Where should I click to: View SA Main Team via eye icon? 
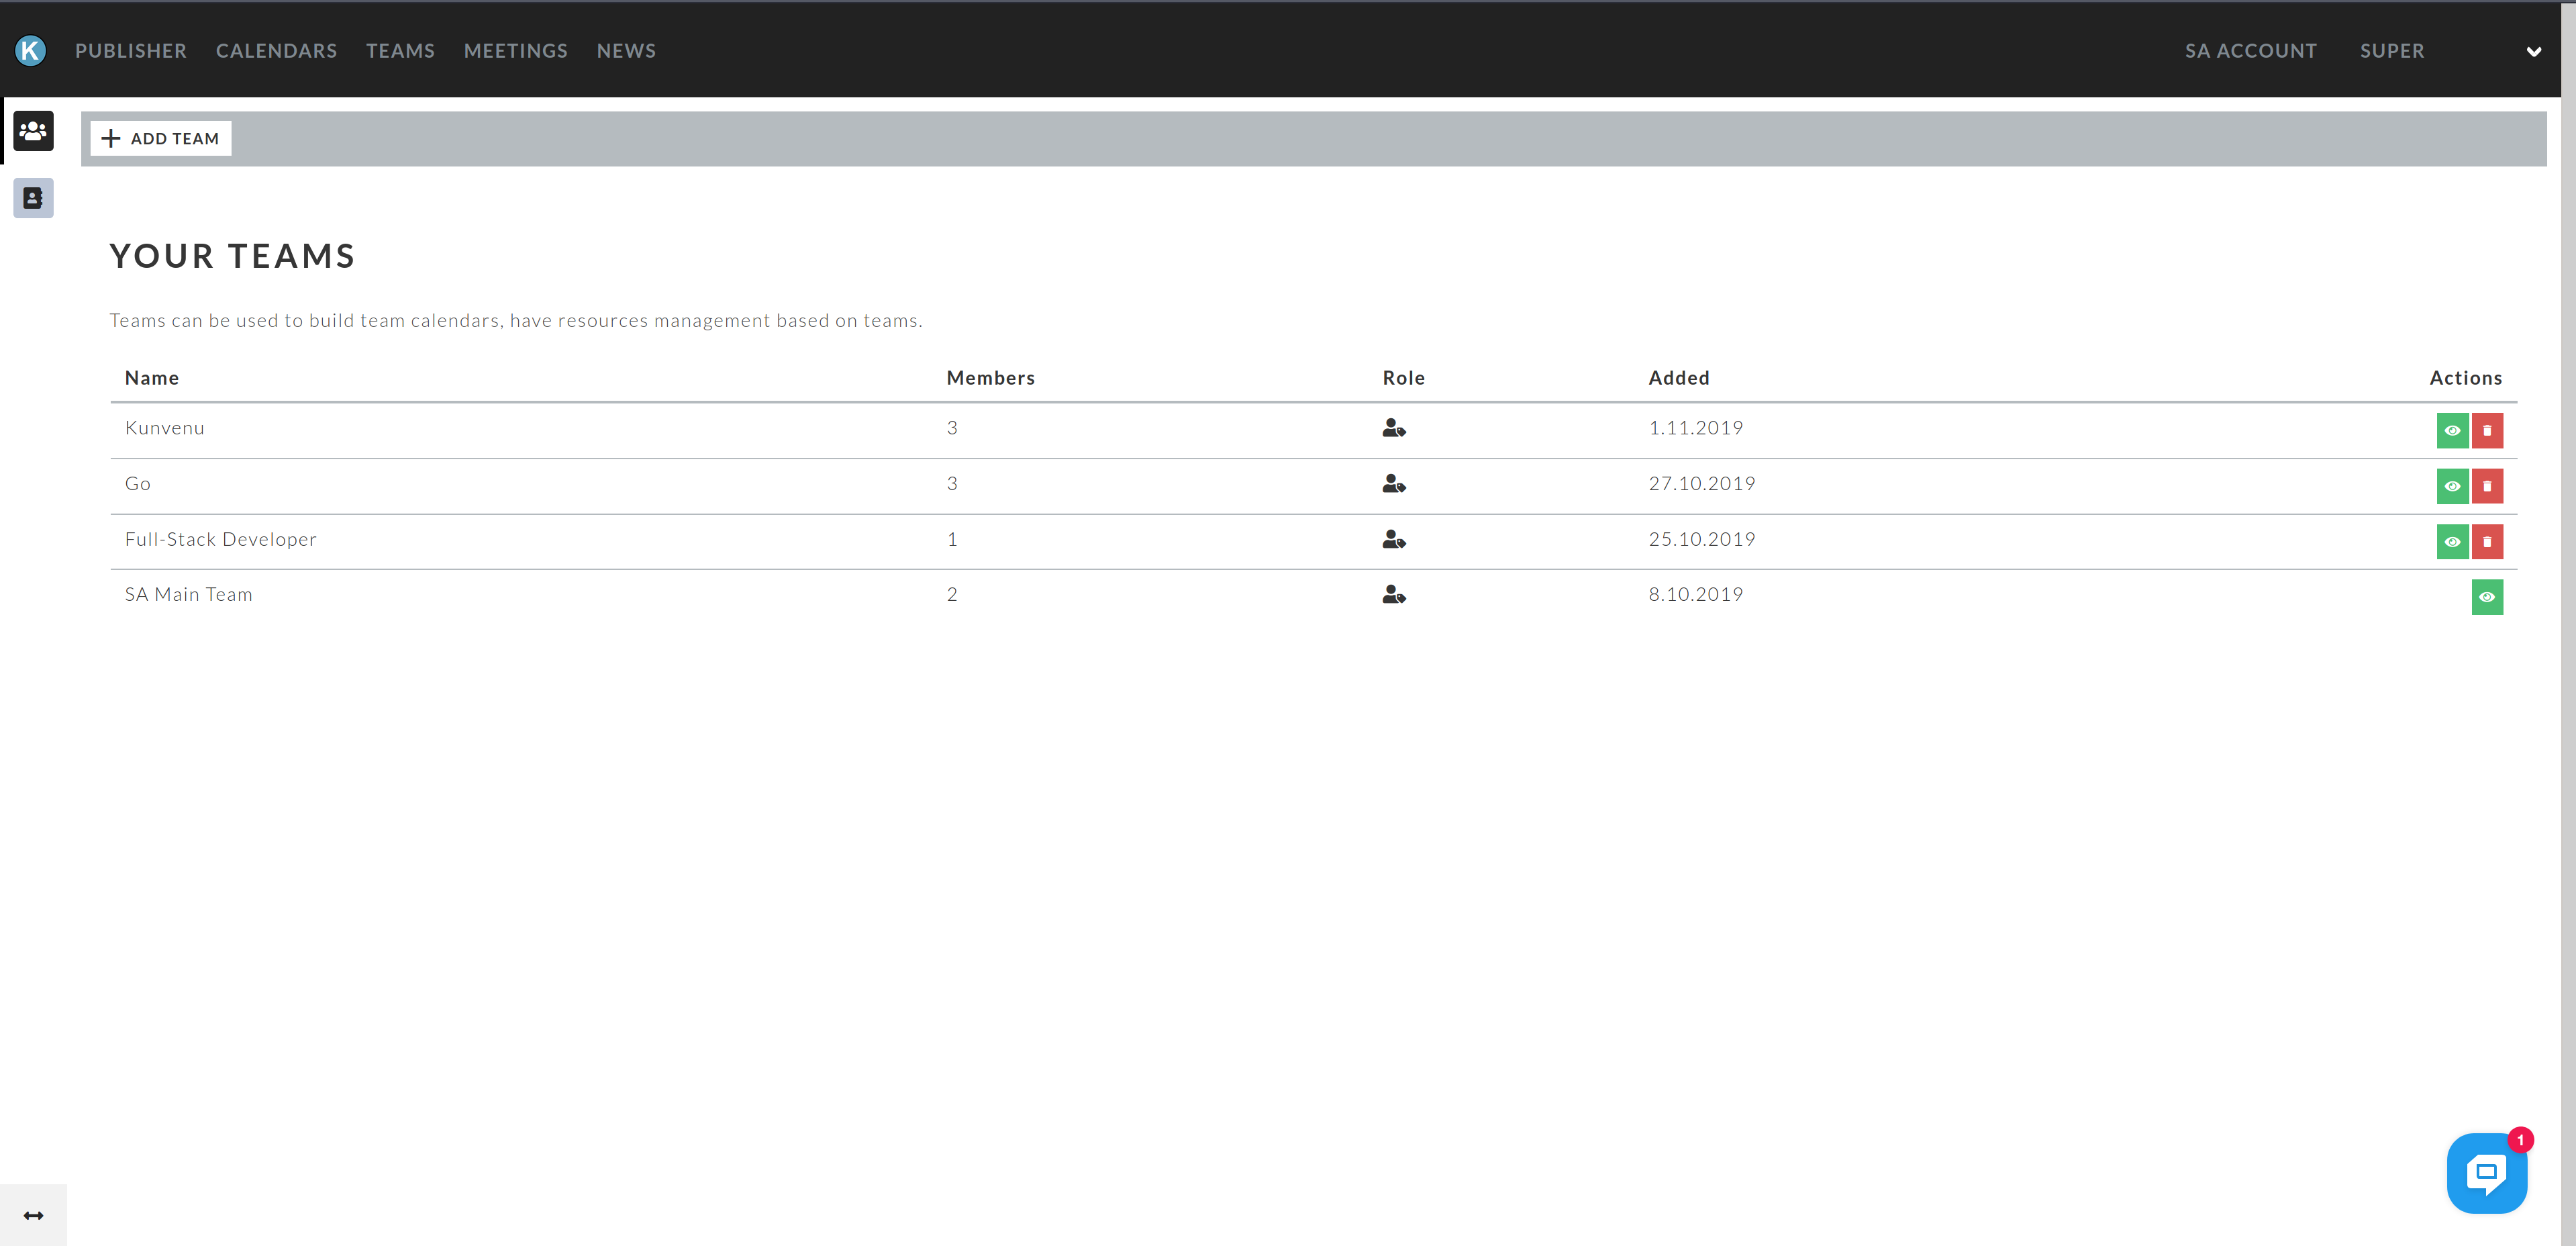(x=2487, y=597)
